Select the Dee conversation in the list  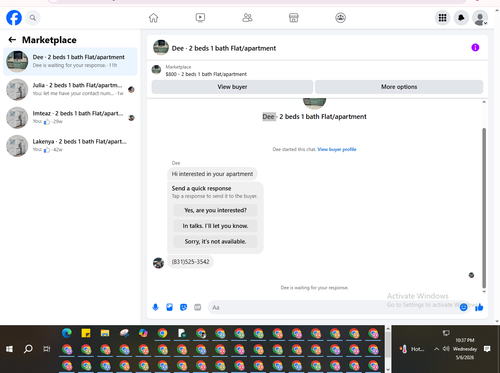70,61
